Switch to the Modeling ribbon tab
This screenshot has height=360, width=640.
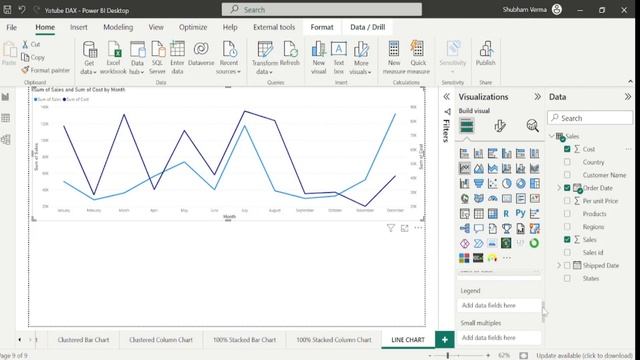tap(118, 27)
